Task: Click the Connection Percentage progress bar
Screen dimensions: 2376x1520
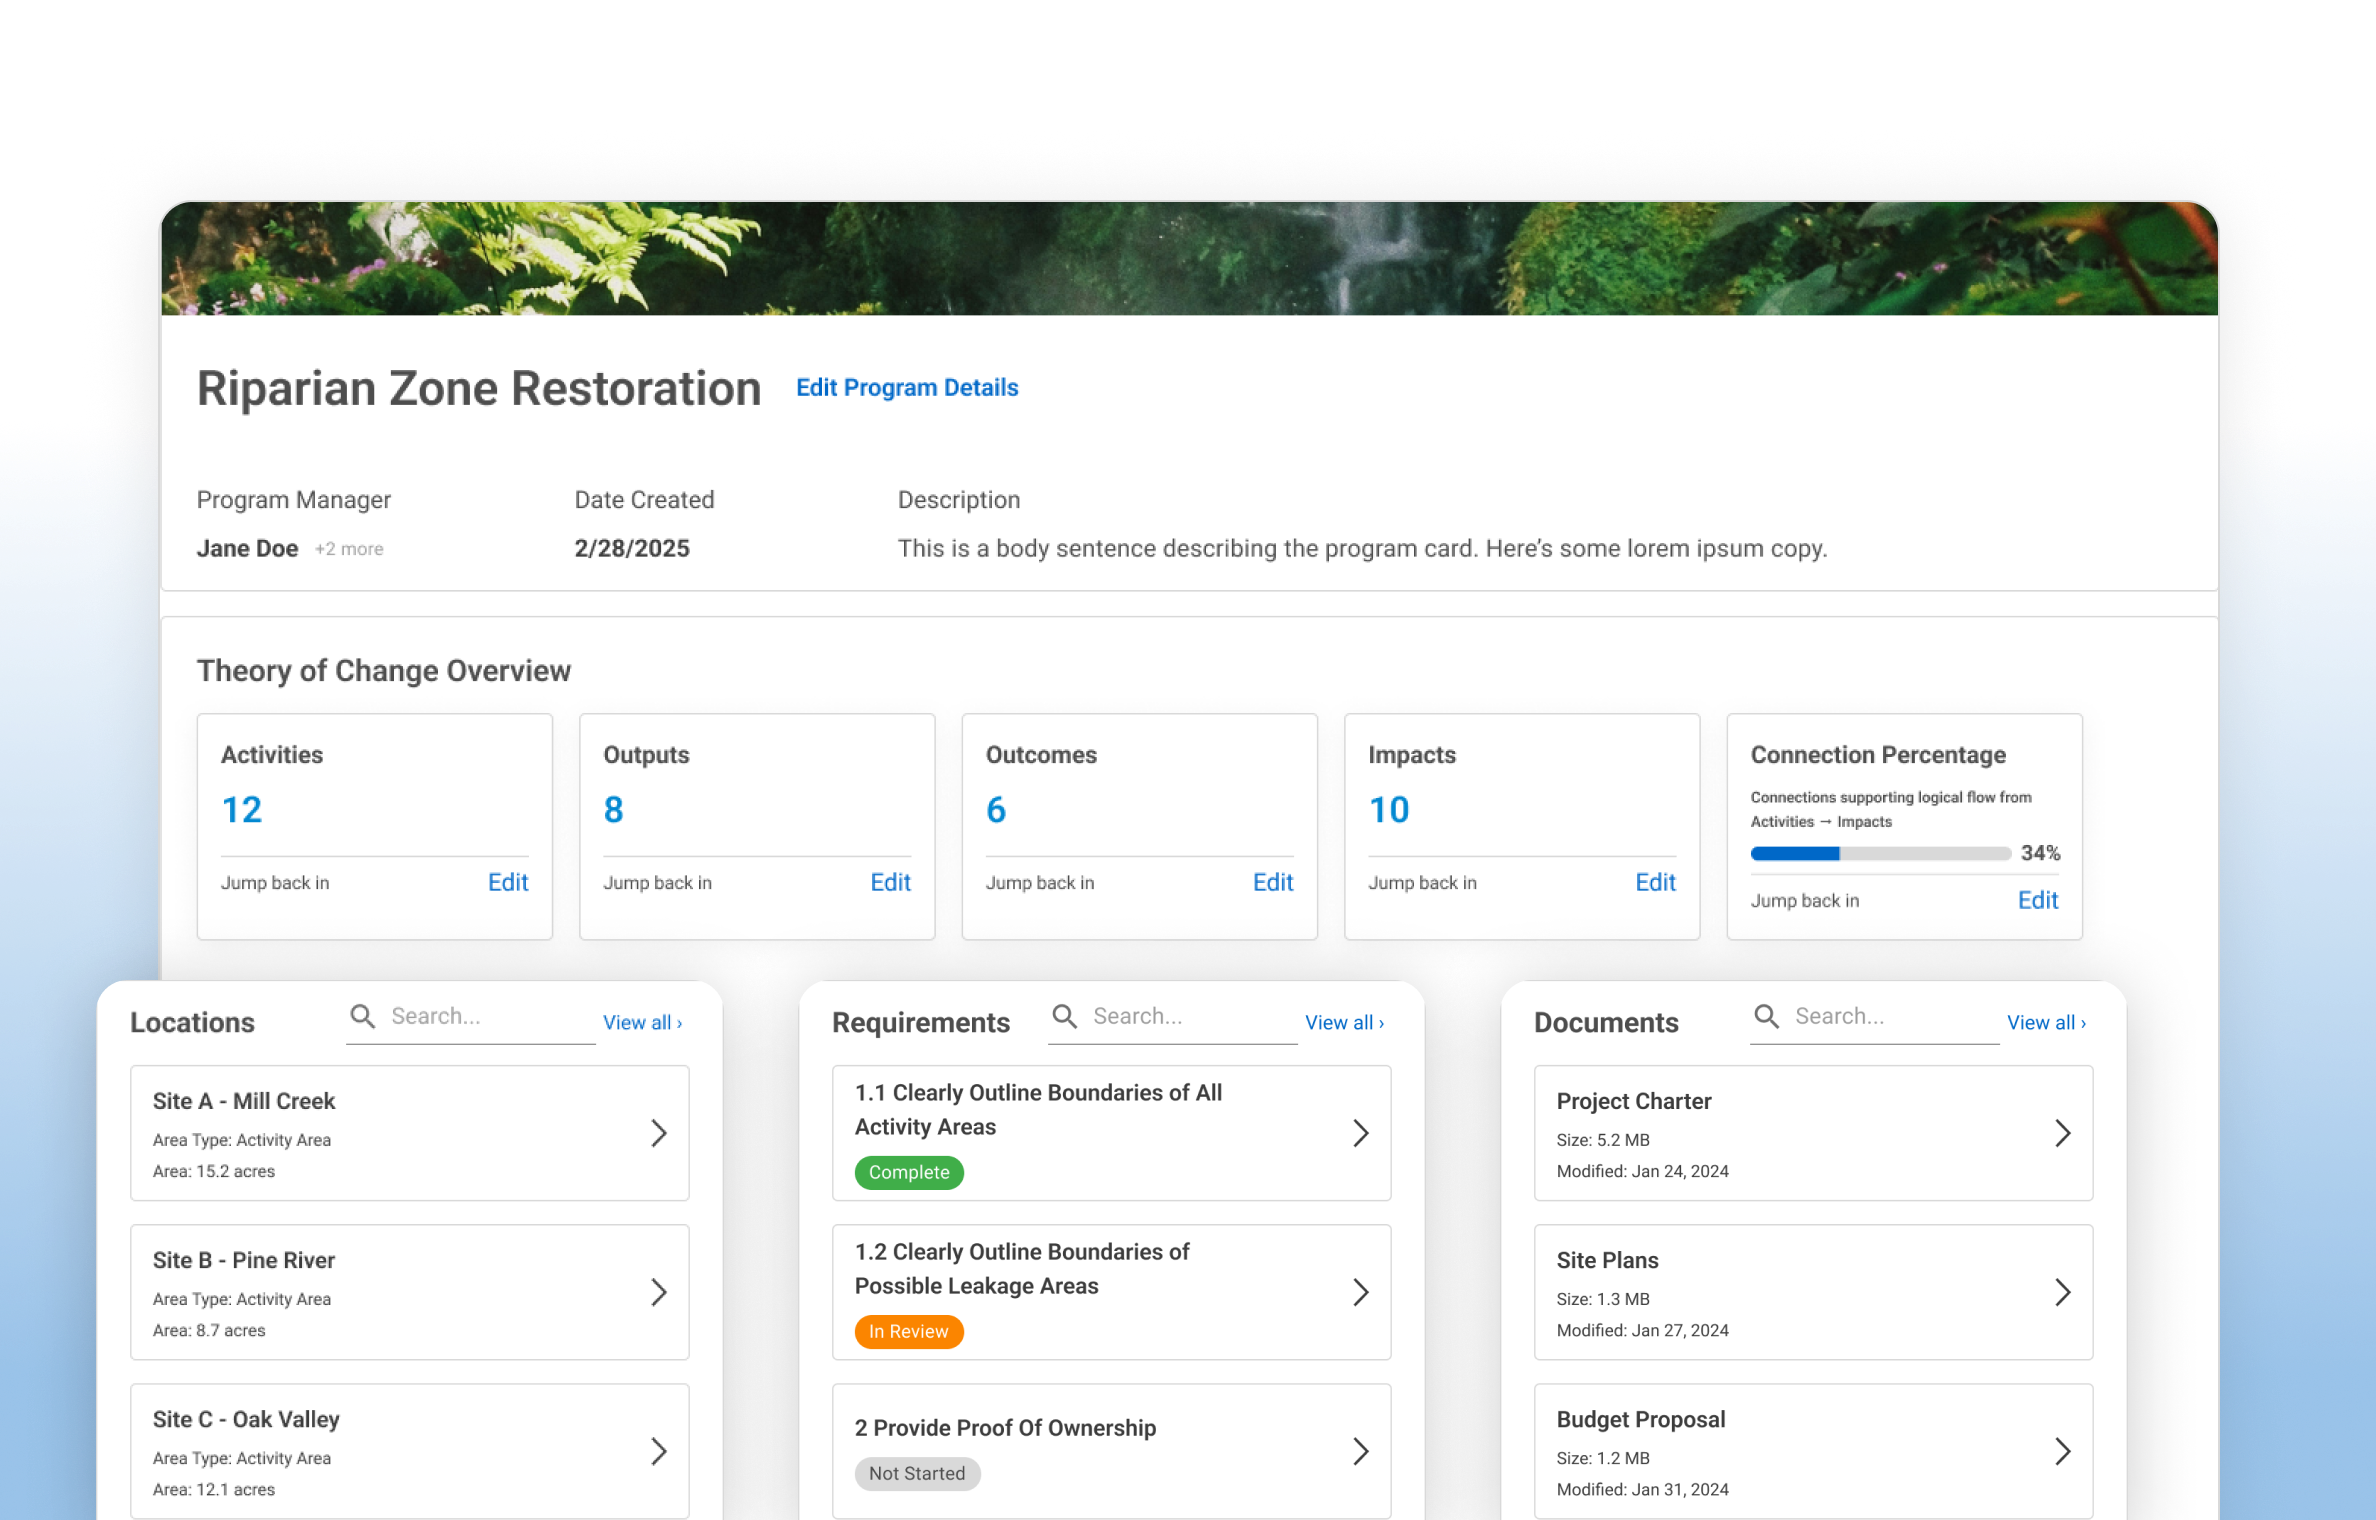Action: tap(1879, 853)
